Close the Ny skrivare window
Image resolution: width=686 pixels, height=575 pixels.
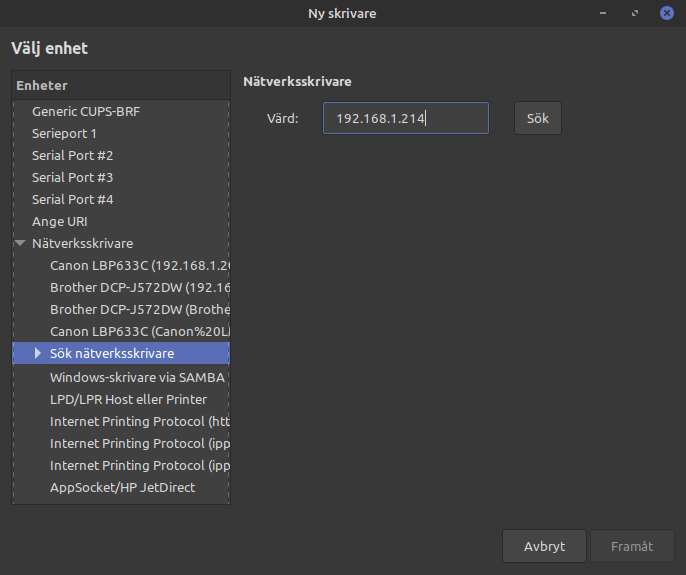666,13
